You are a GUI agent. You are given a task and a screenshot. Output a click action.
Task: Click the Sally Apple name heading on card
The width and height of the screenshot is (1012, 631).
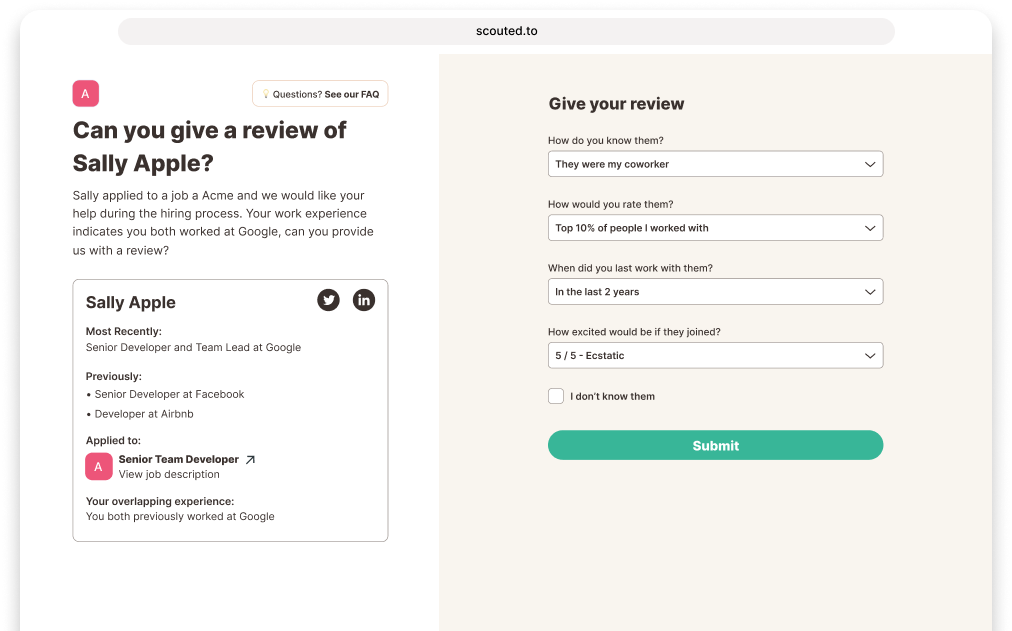tap(131, 302)
